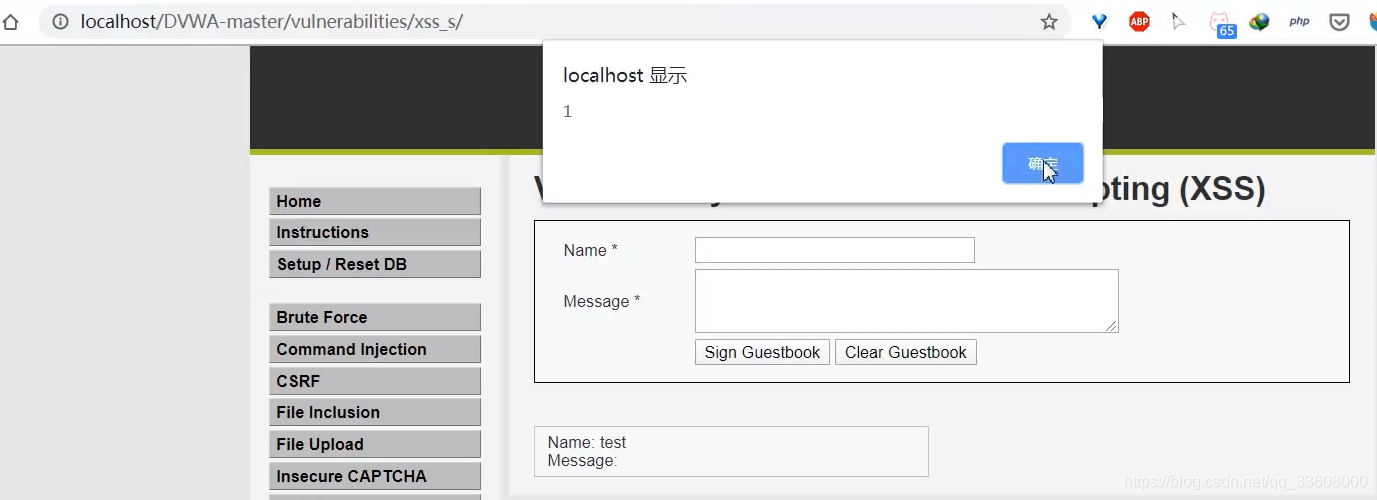This screenshot has width=1377, height=500.
Task: Open the Adblock Plus (ABP) extension
Action: (x=1139, y=21)
